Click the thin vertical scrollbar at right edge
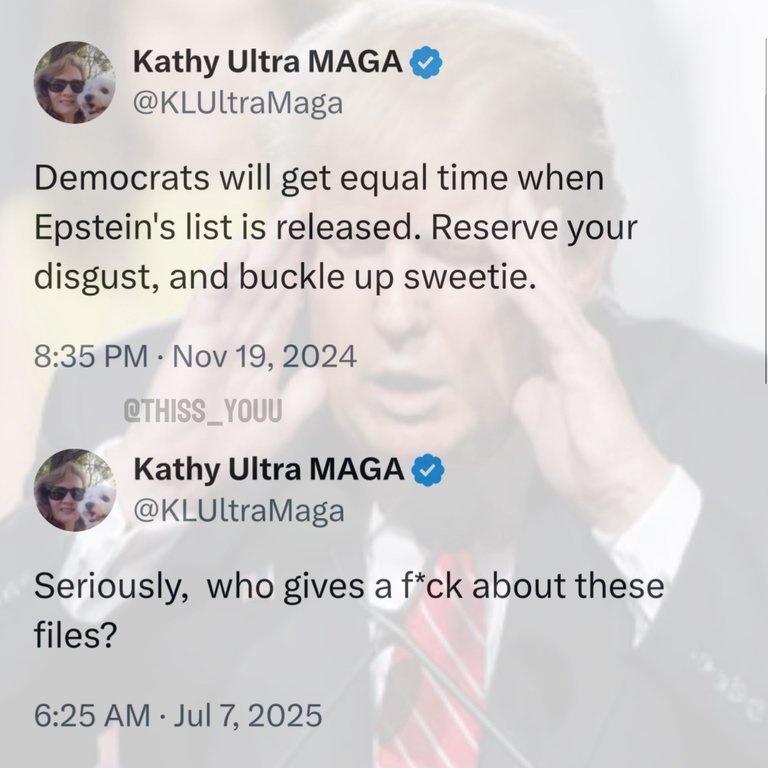The height and width of the screenshot is (768, 768). click(765, 211)
